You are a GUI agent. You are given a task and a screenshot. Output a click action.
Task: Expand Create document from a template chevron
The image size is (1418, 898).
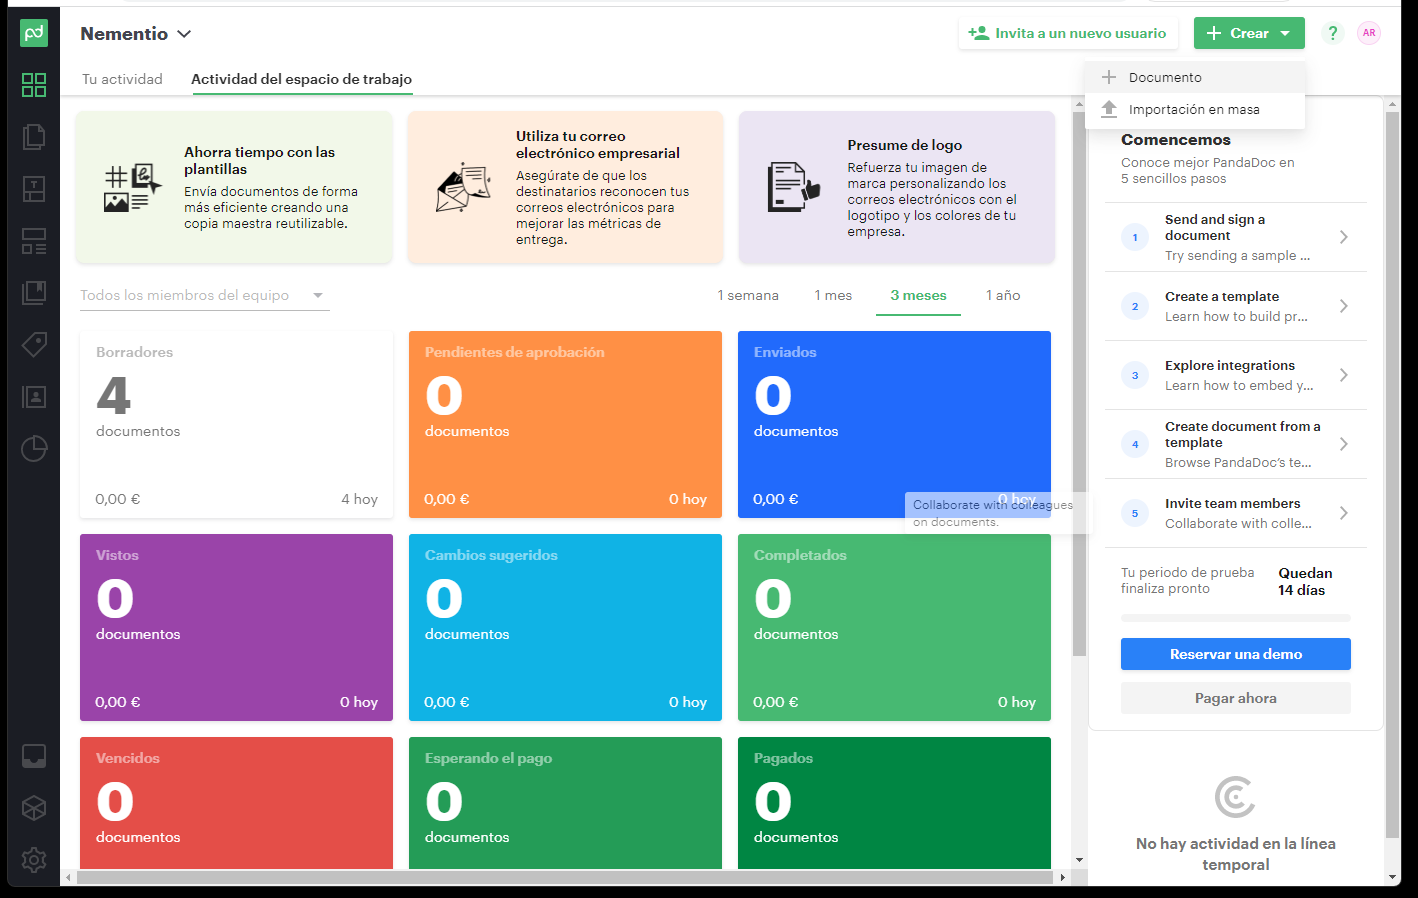(x=1344, y=444)
